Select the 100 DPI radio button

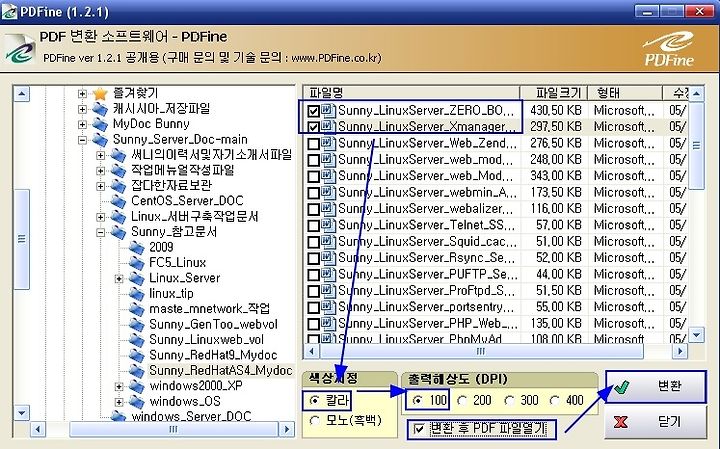coord(417,401)
